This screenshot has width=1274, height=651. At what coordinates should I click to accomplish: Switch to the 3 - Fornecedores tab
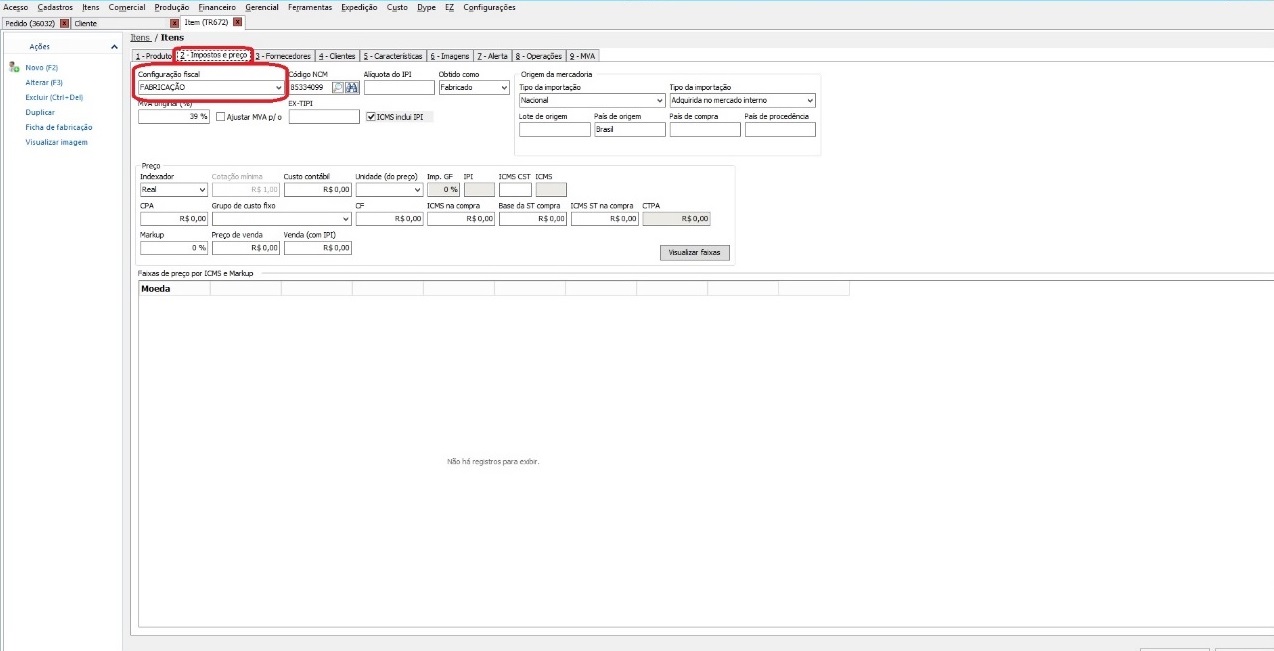coord(283,56)
